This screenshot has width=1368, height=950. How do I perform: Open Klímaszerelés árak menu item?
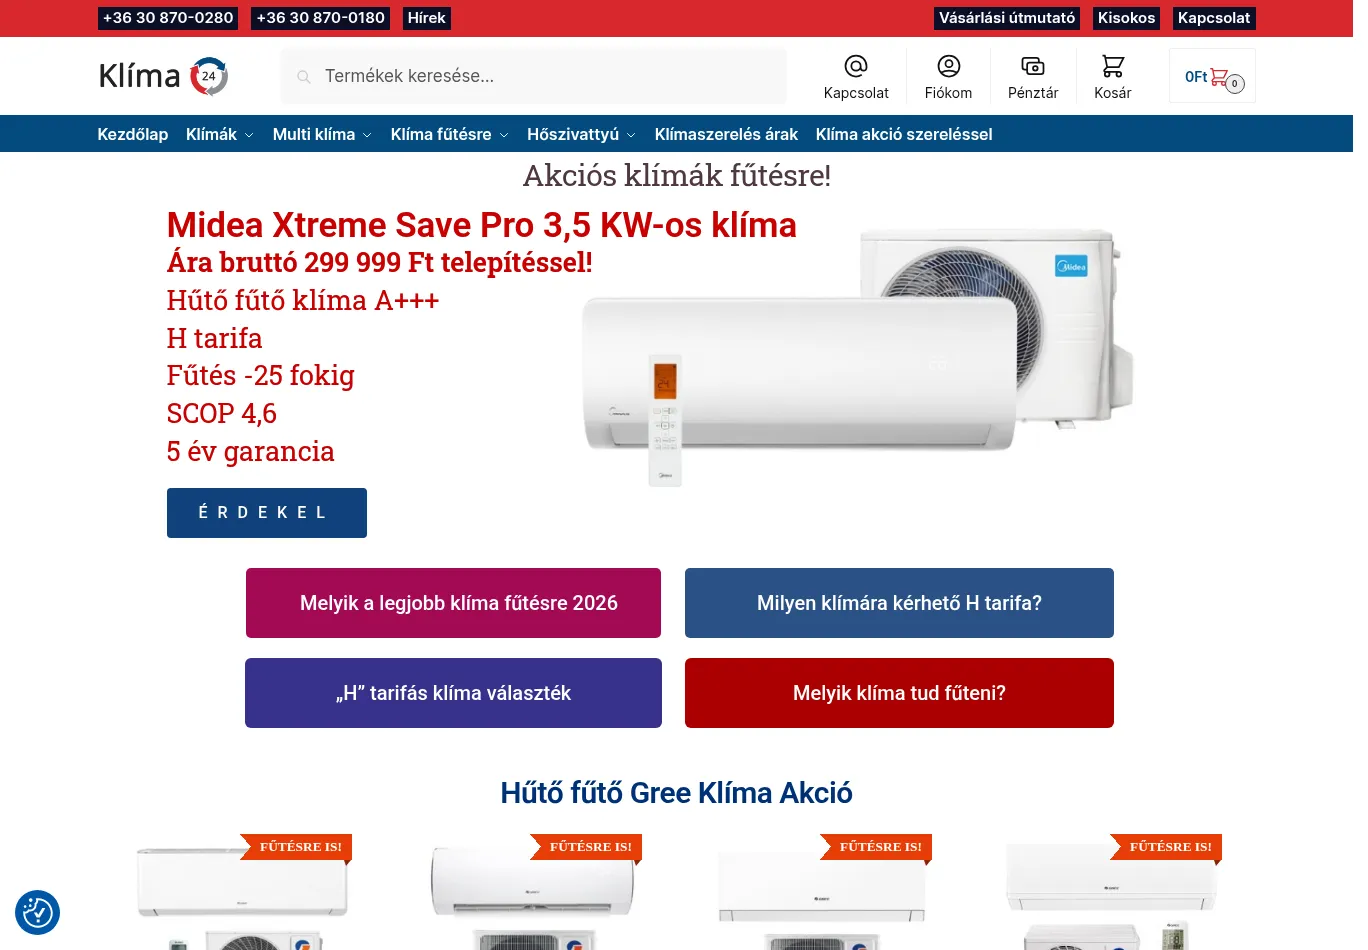(726, 134)
